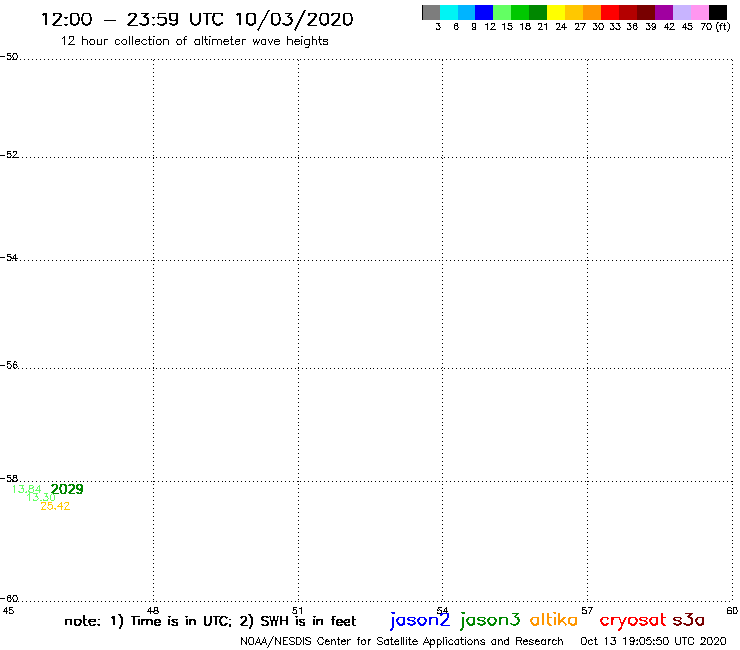Screen dimensions: 740x650
Task: Click the longitude axis label 45
Action: [x=8, y=610]
